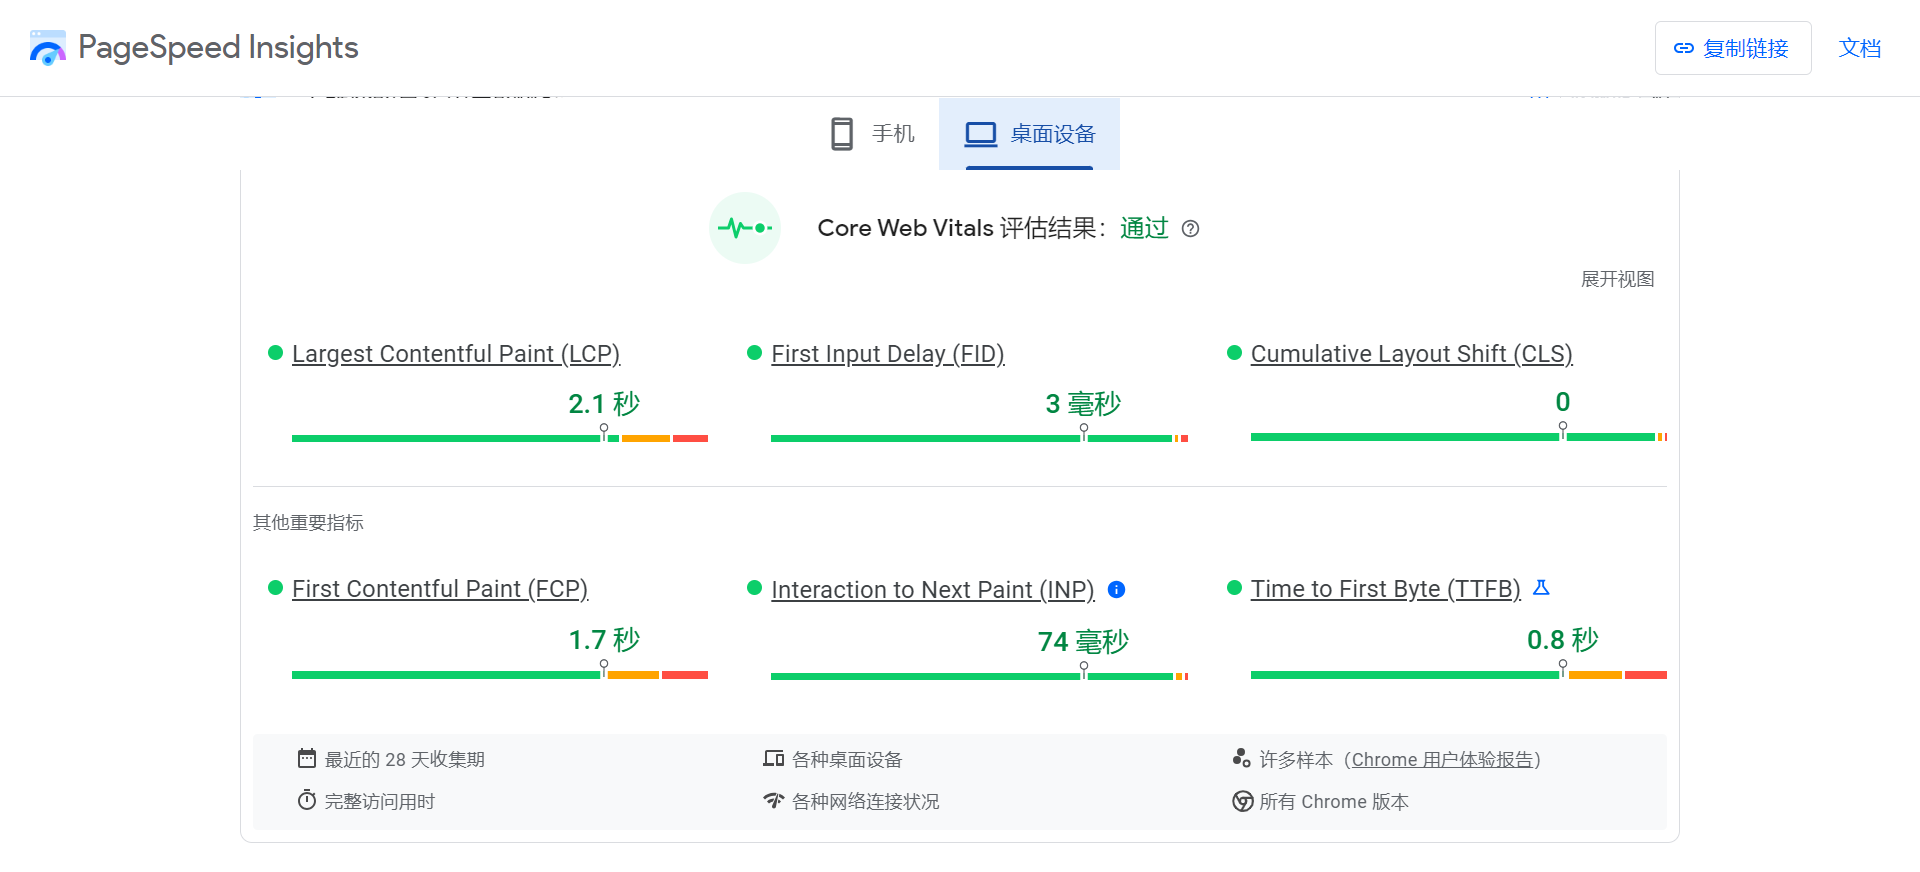Click the 完整访问用时 text

tap(380, 802)
